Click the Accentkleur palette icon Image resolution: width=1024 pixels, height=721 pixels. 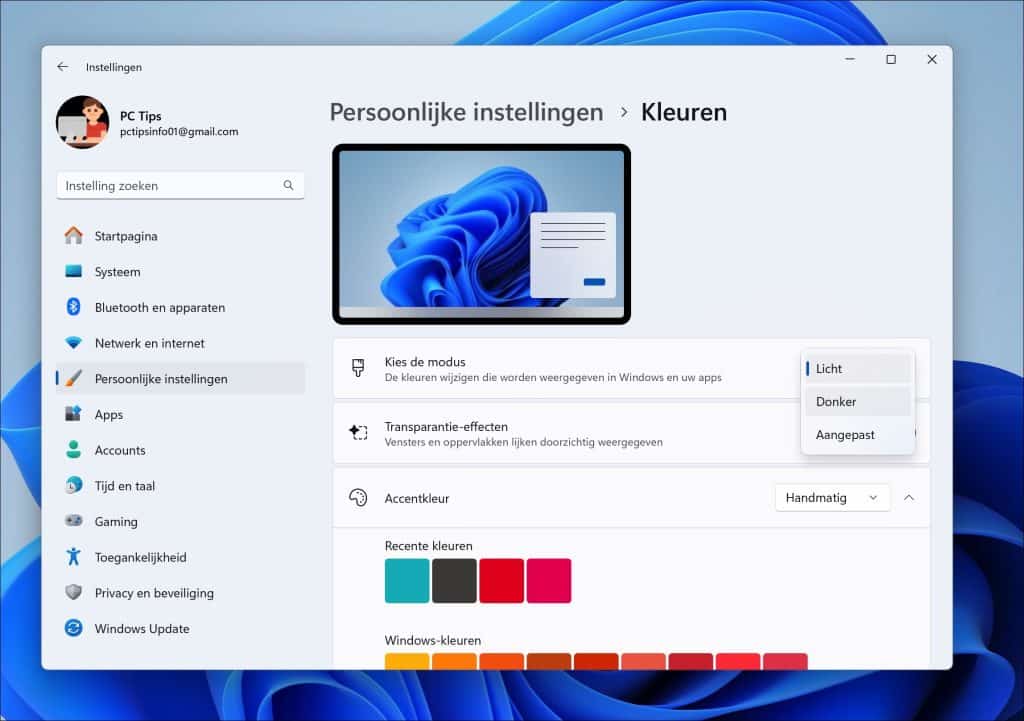[358, 498]
